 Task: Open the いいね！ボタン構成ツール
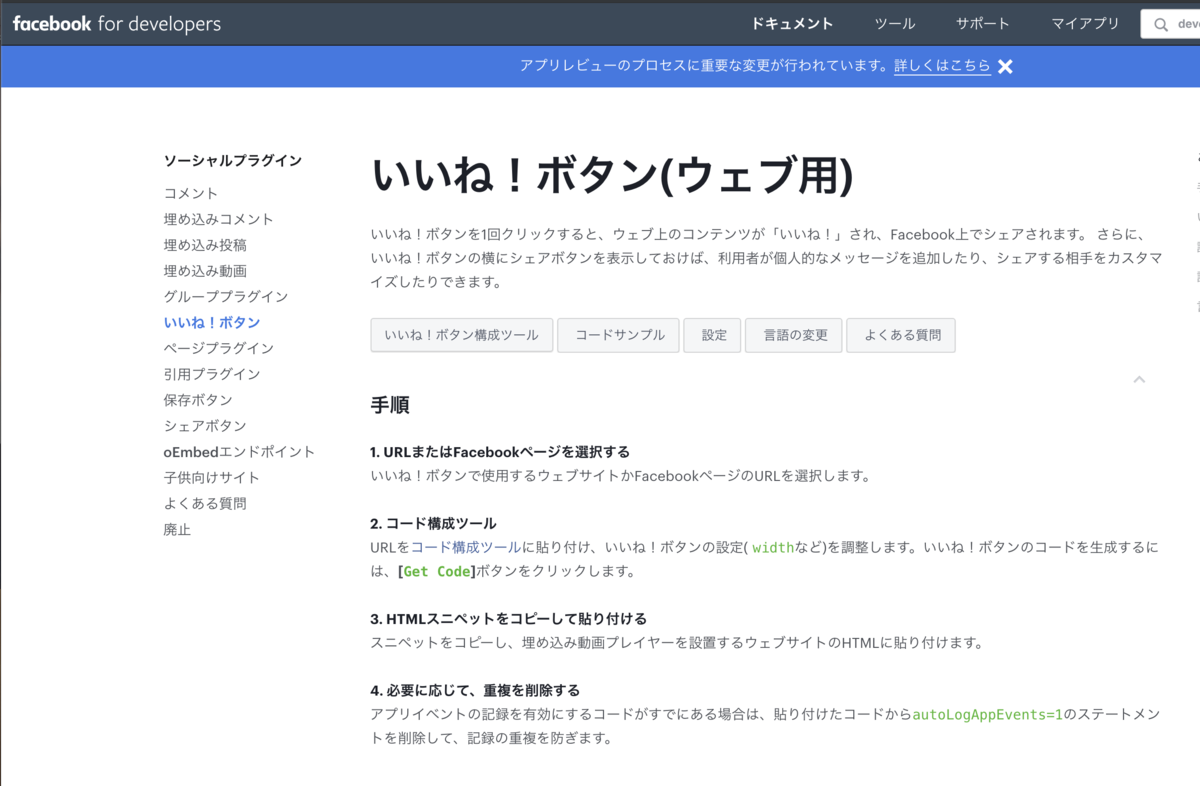461,335
